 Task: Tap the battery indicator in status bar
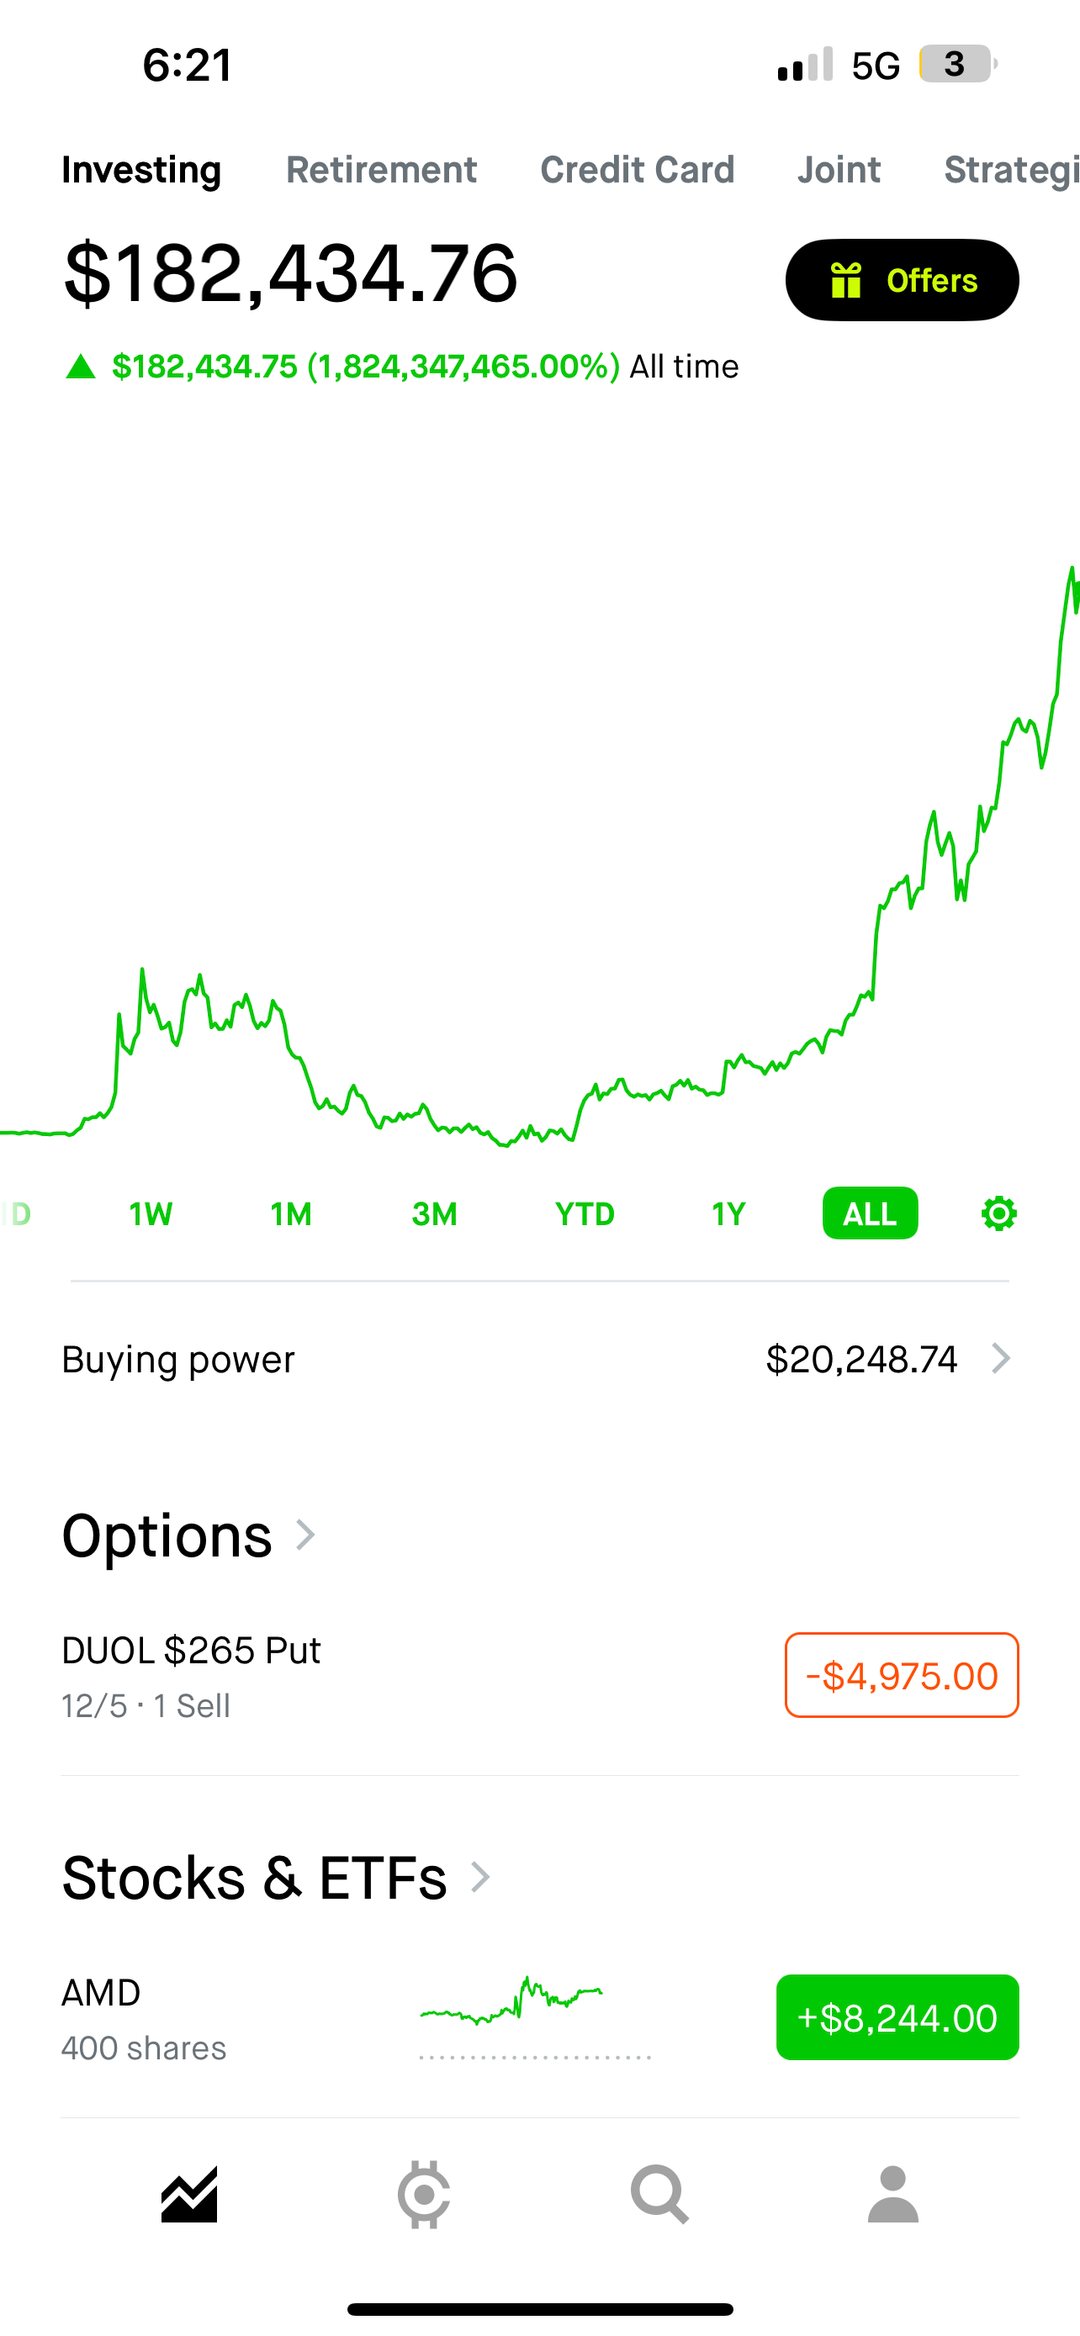[x=957, y=65]
